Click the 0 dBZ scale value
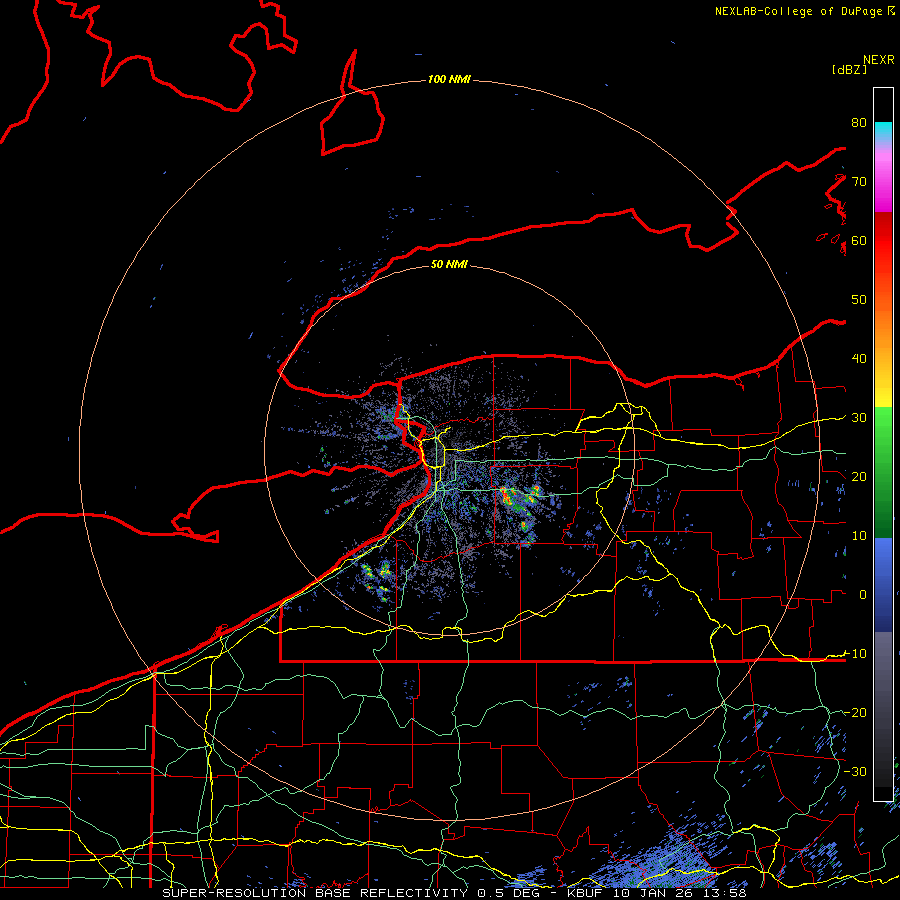 click(x=863, y=595)
